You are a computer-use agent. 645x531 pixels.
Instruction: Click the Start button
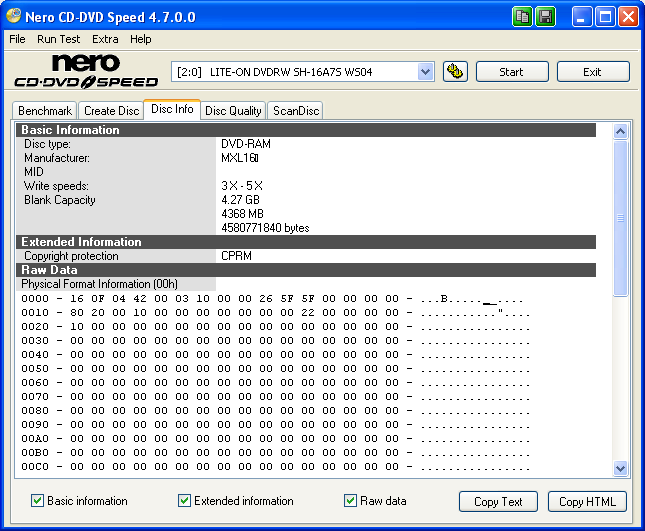pyautogui.click(x=512, y=72)
